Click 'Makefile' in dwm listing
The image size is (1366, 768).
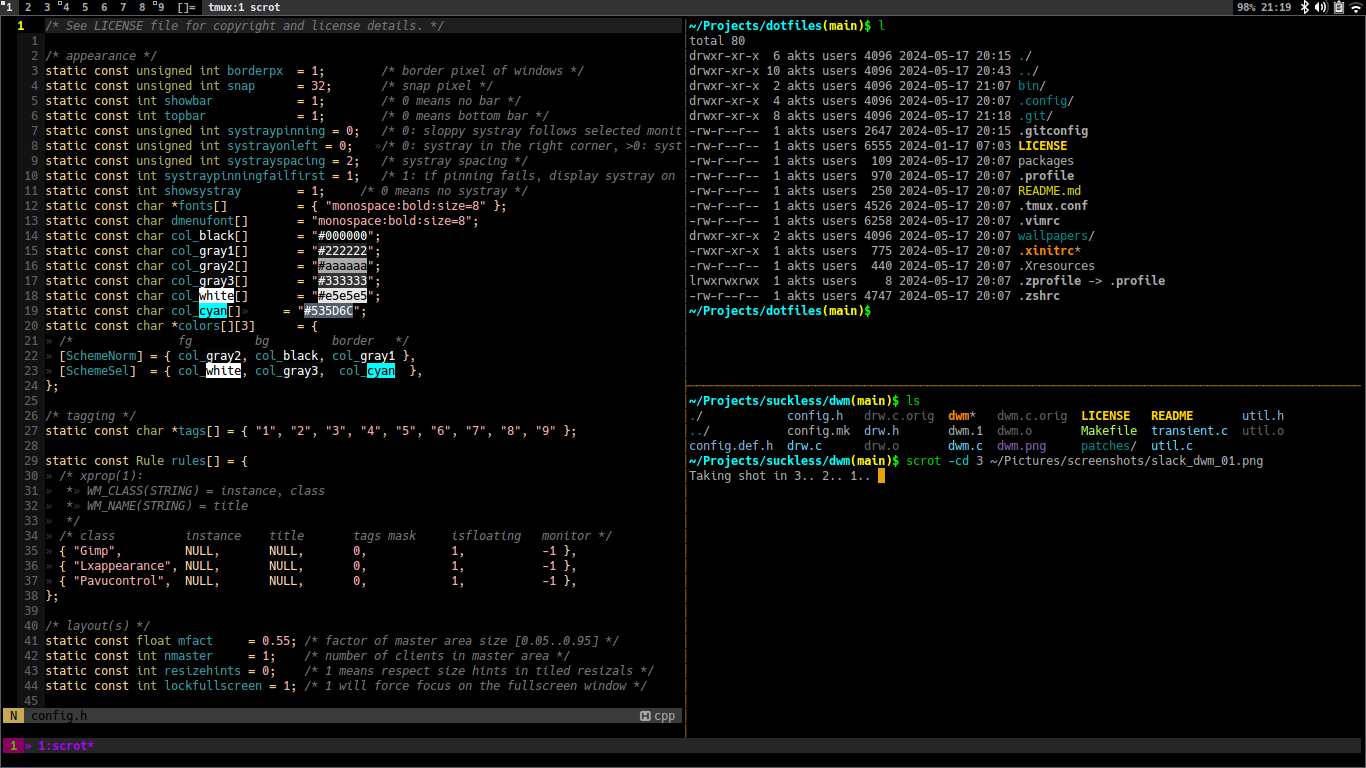[x=1109, y=431]
